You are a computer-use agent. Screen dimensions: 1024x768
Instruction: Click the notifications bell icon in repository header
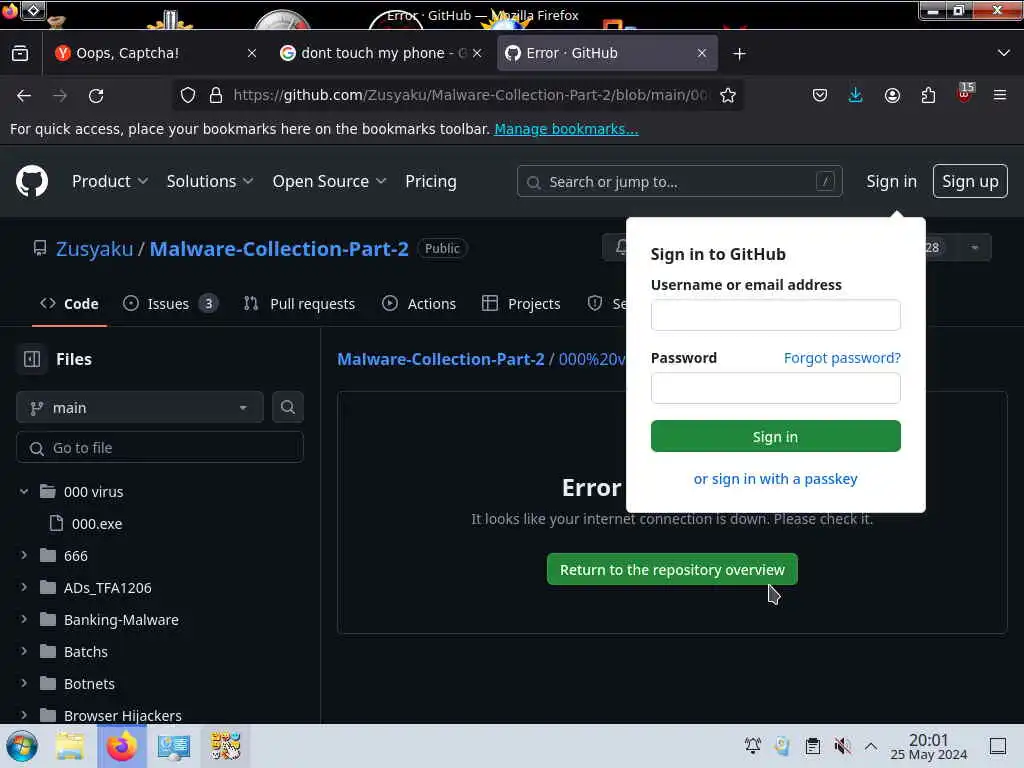point(620,247)
